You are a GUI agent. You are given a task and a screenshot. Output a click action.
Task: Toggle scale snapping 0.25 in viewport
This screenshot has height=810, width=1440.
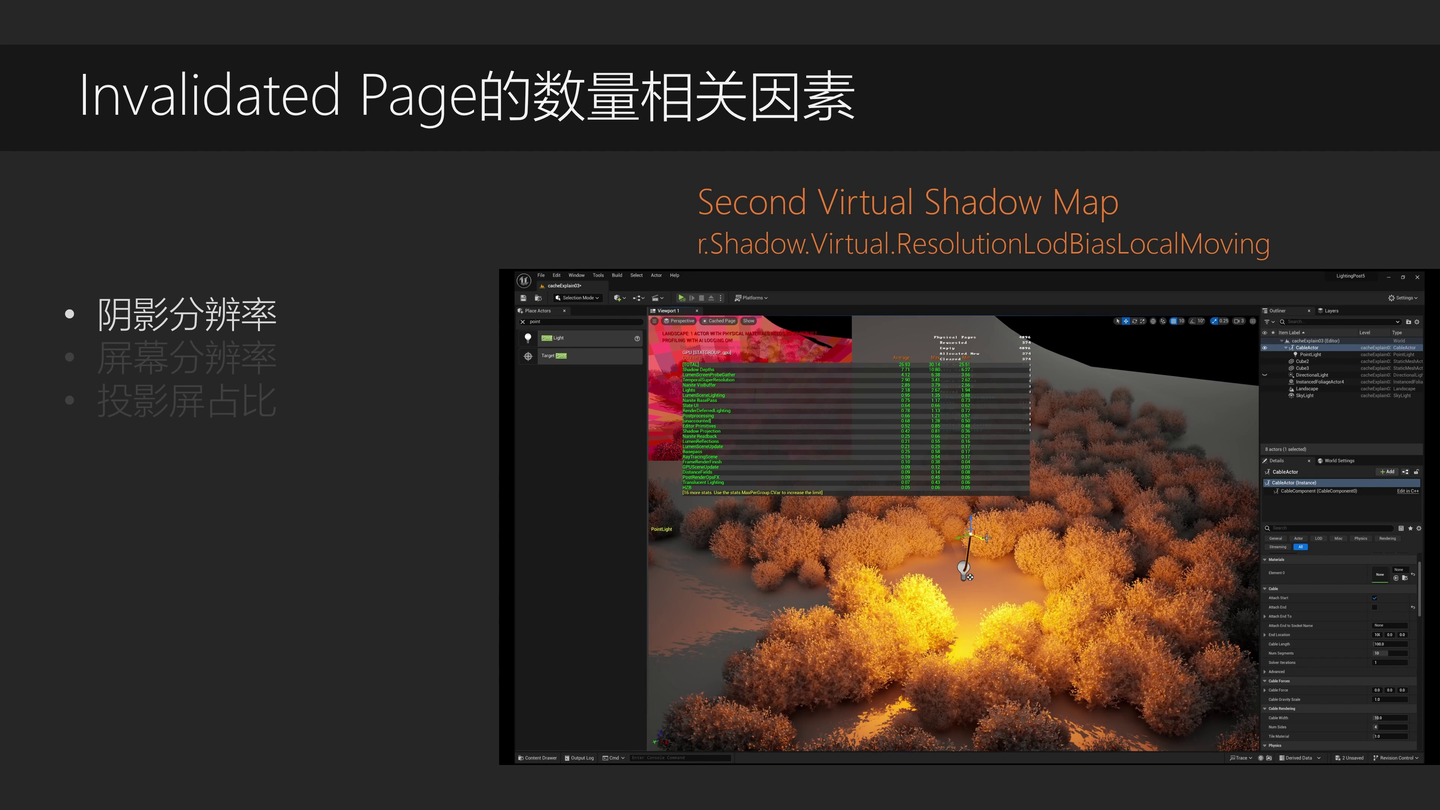tap(1214, 321)
